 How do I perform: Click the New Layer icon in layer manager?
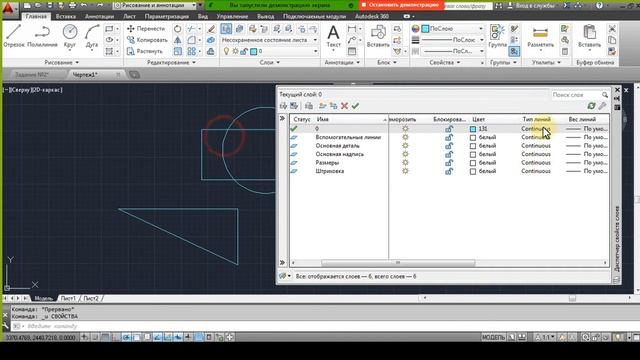pos(322,106)
